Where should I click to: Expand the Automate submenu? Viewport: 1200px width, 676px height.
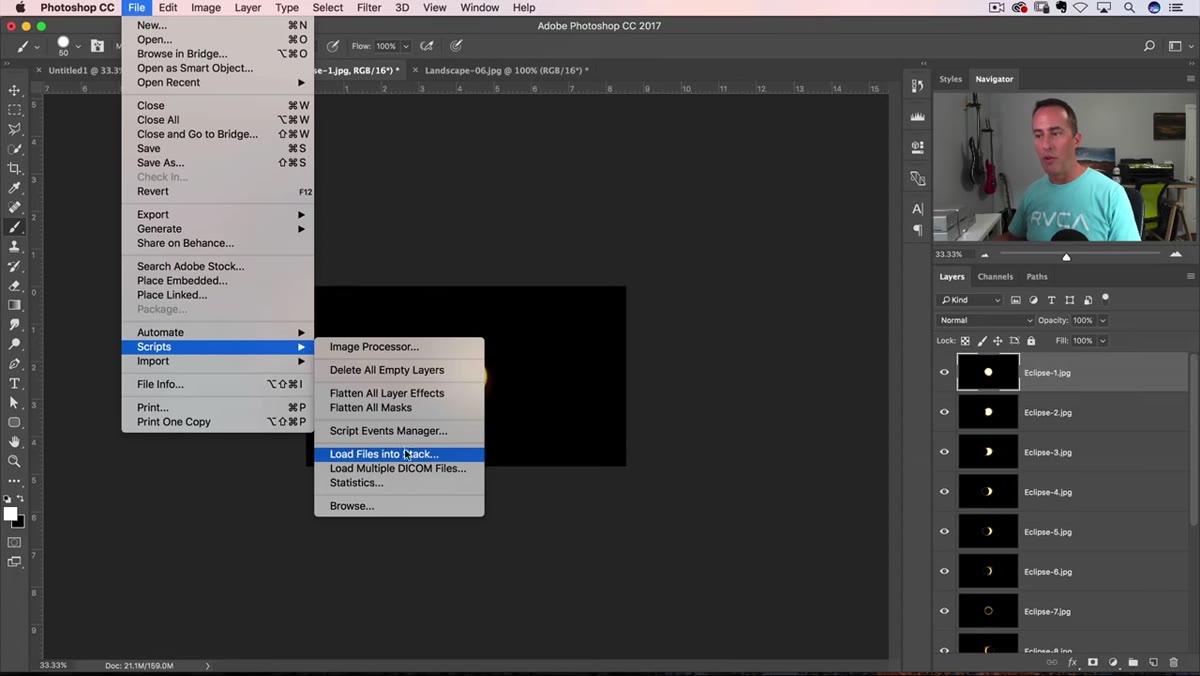click(x=218, y=332)
